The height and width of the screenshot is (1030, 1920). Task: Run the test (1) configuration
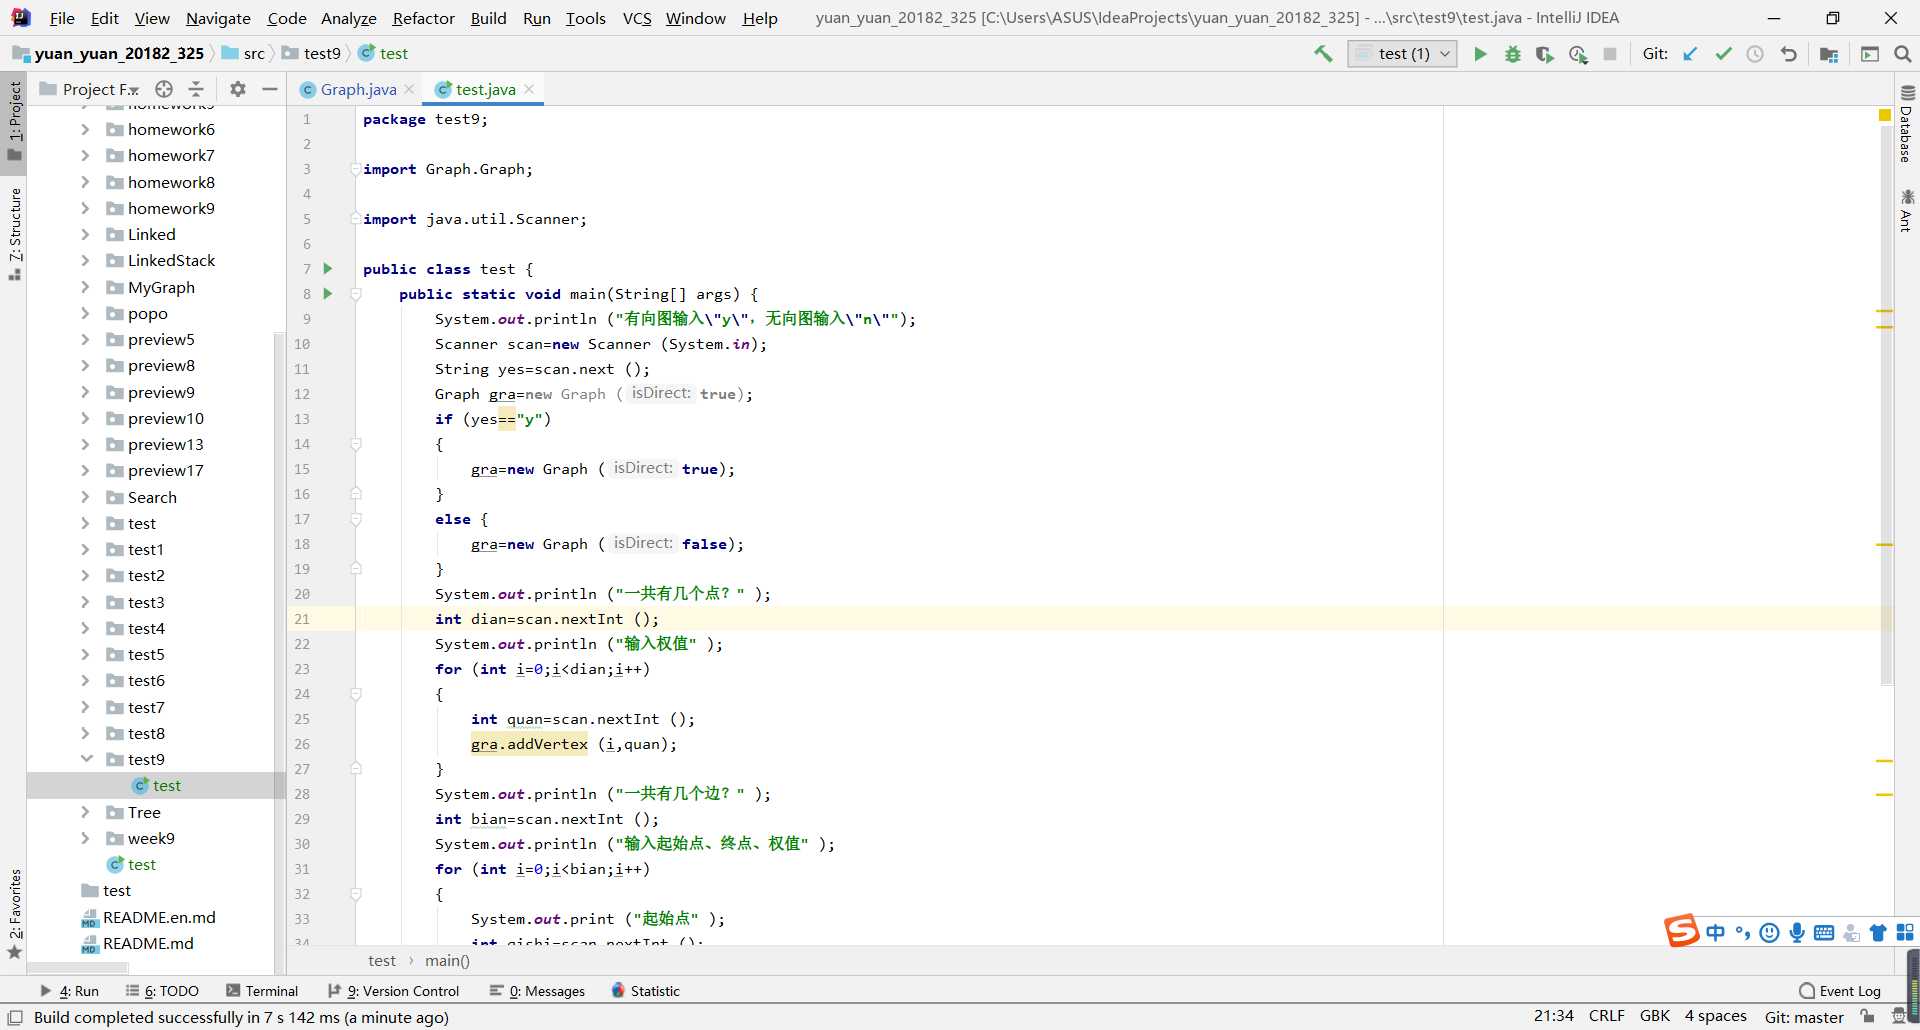1480,54
